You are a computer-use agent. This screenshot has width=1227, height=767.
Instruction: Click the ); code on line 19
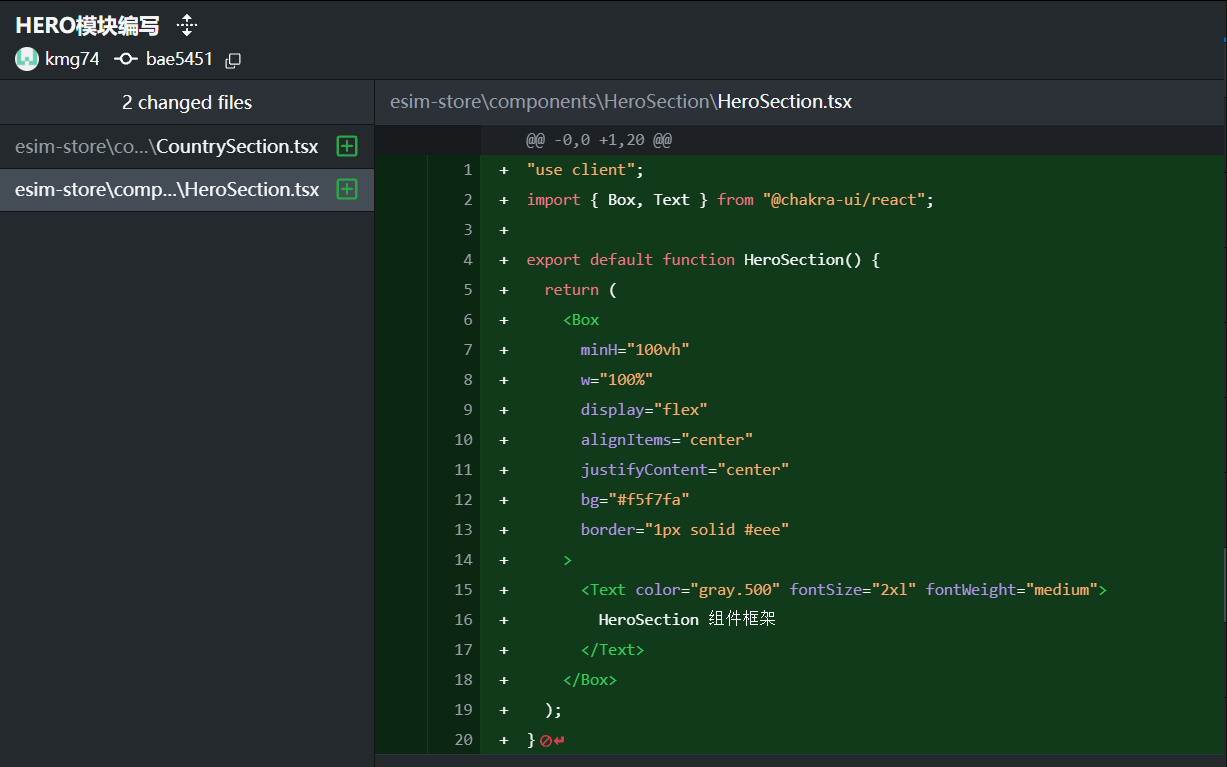tap(554, 710)
